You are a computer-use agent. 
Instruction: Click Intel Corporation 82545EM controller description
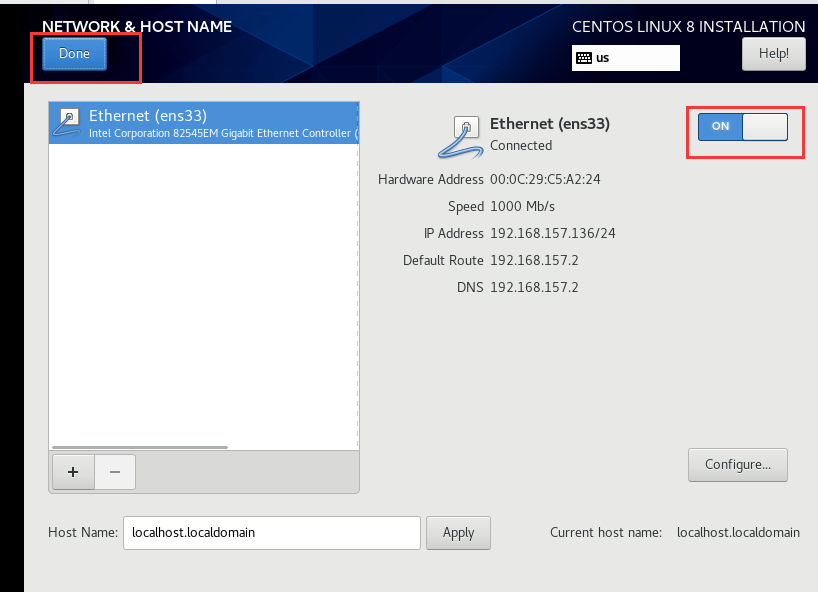click(x=223, y=134)
